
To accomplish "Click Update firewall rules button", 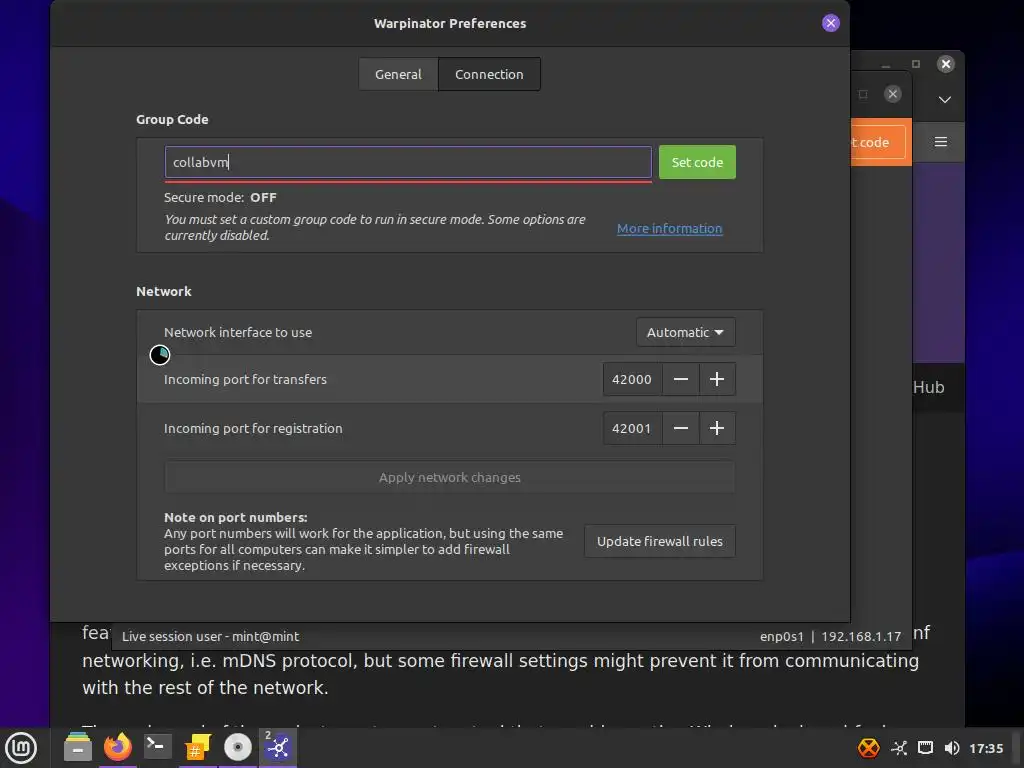I will pos(660,541).
